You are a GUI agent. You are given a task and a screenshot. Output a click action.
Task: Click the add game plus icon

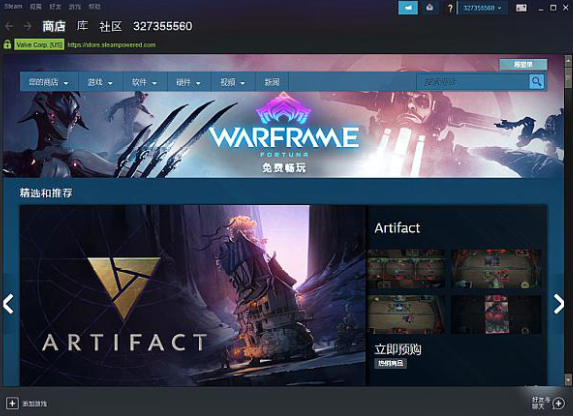(12, 403)
